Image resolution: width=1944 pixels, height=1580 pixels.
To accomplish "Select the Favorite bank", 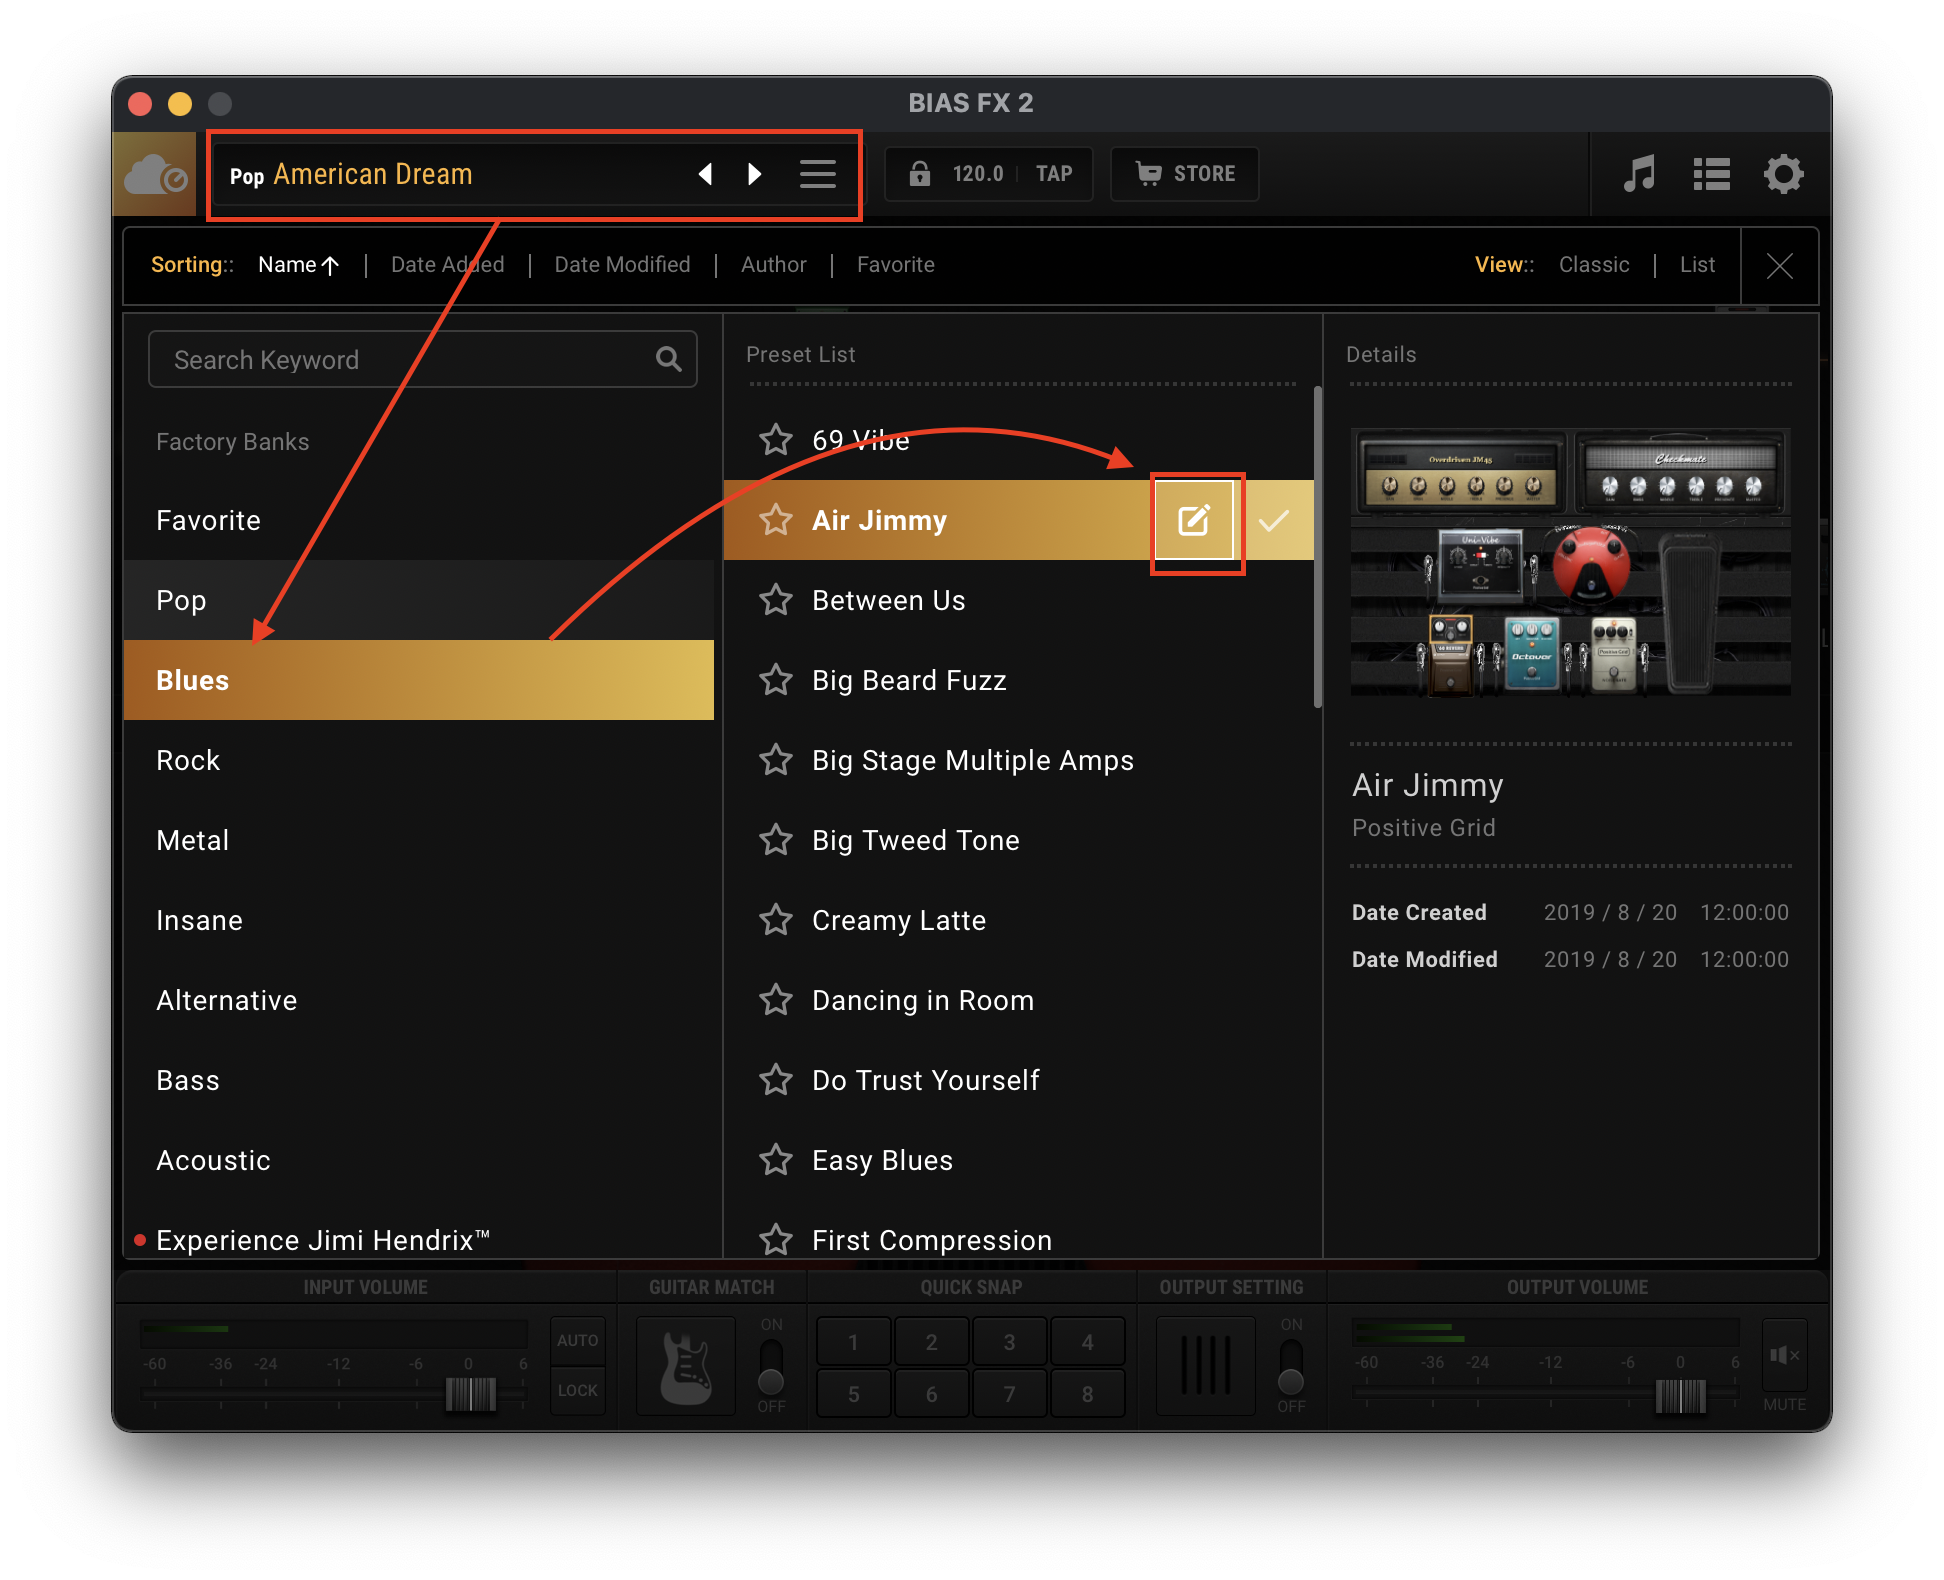I will click(419, 520).
